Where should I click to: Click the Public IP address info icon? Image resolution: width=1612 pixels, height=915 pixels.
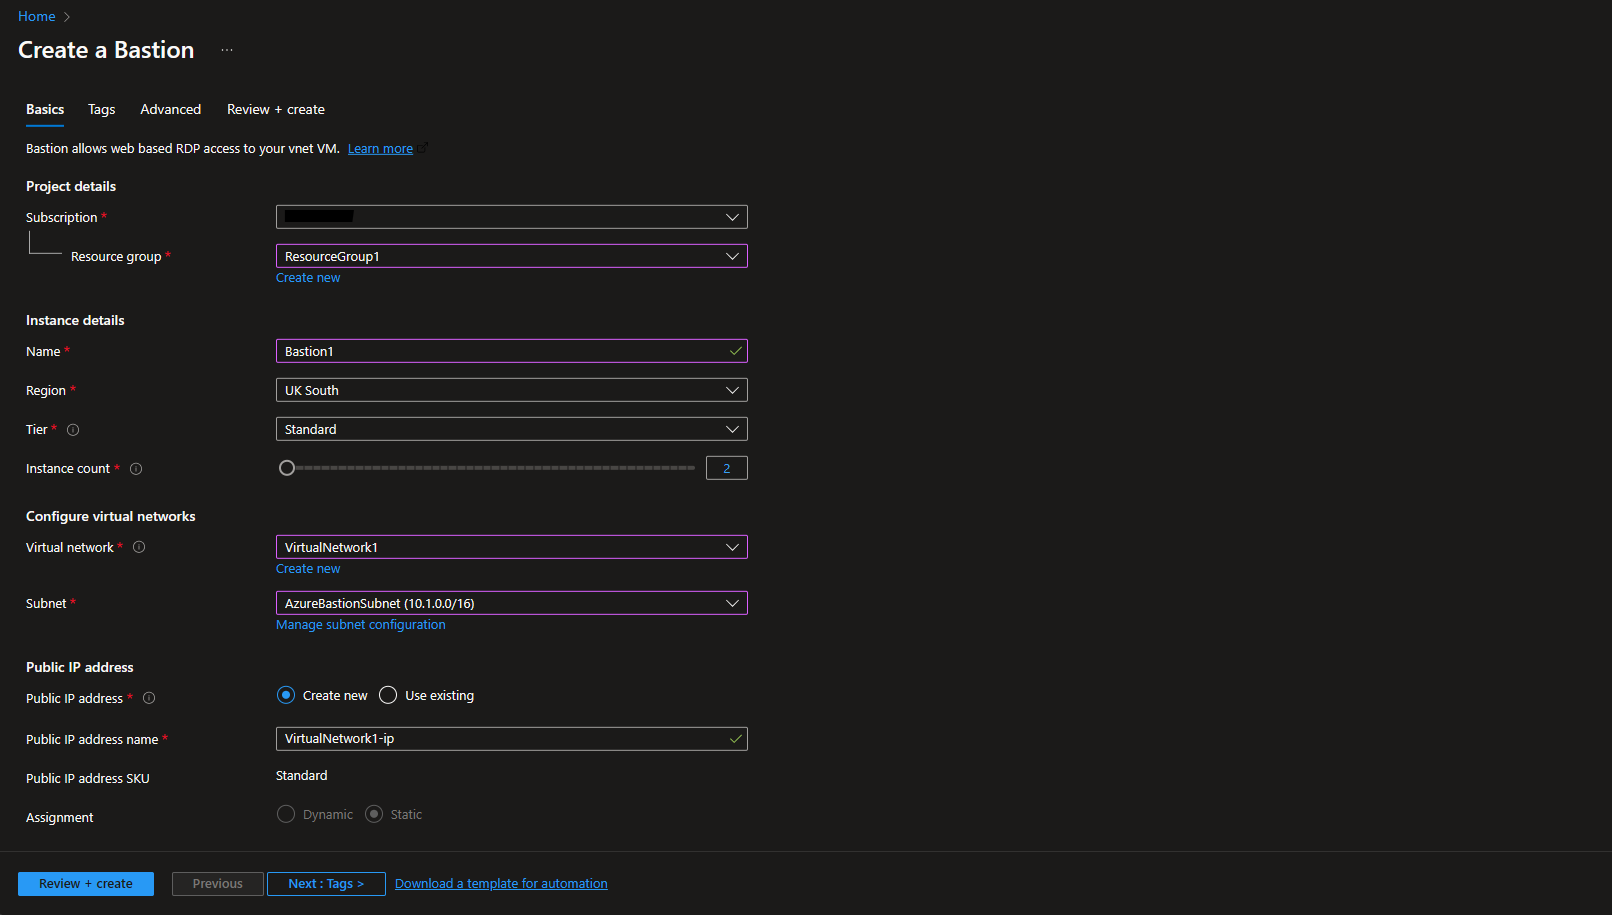coord(149,698)
